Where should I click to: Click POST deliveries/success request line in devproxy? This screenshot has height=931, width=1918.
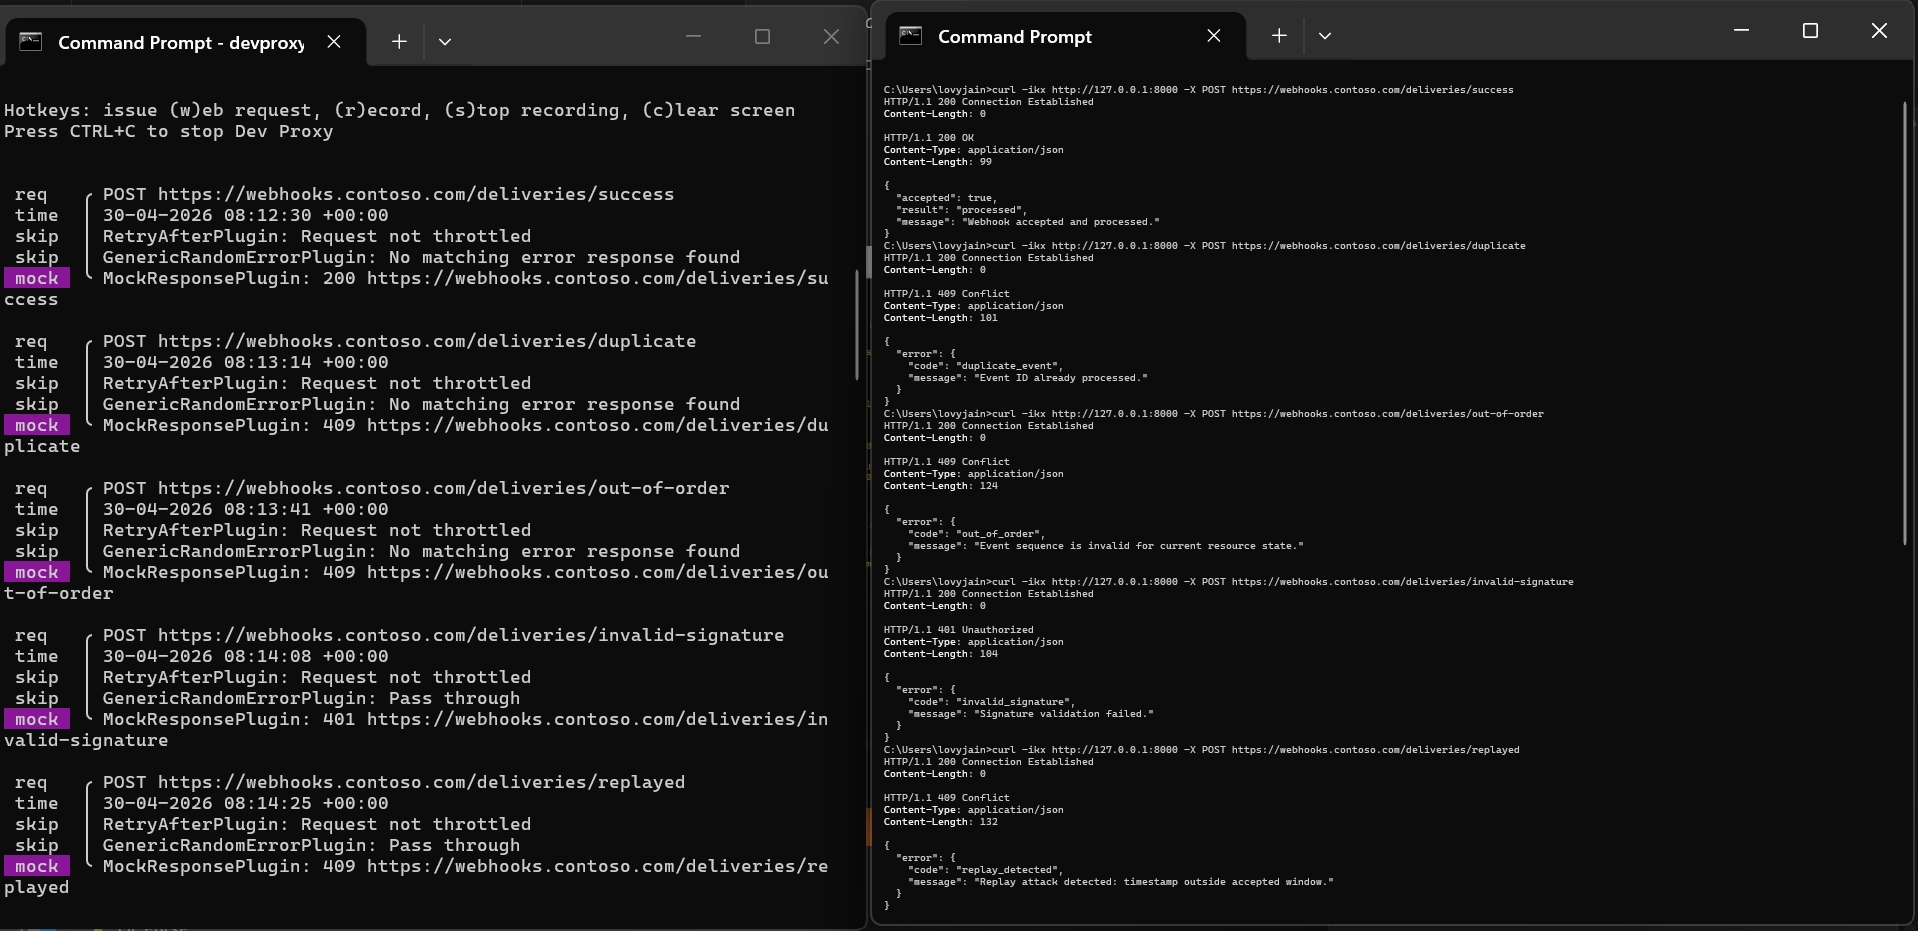[388, 194]
